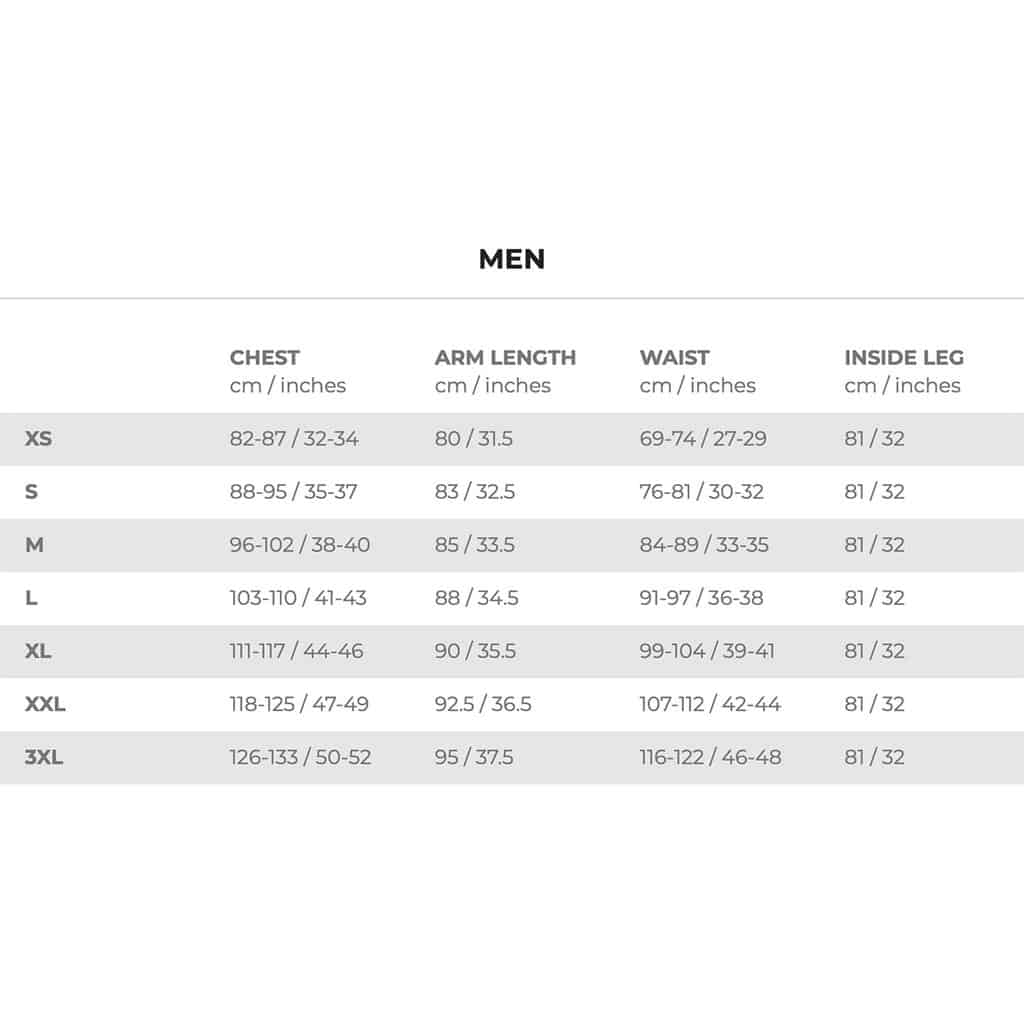Click the WAIST column header
The image size is (1024, 1024).
tap(675, 357)
